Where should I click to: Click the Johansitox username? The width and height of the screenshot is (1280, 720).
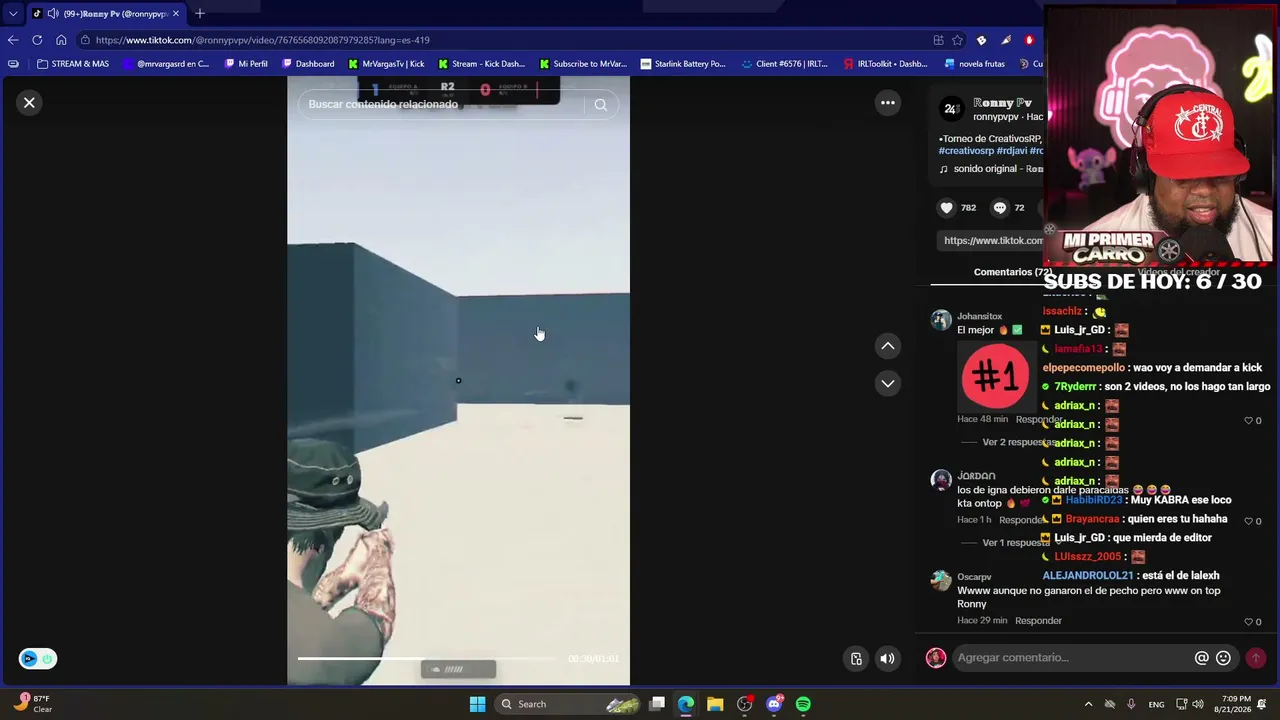pyautogui.click(x=979, y=316)
